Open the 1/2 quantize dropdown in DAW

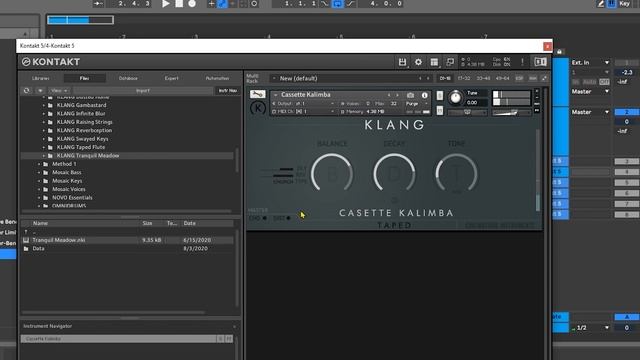point(590,328)
